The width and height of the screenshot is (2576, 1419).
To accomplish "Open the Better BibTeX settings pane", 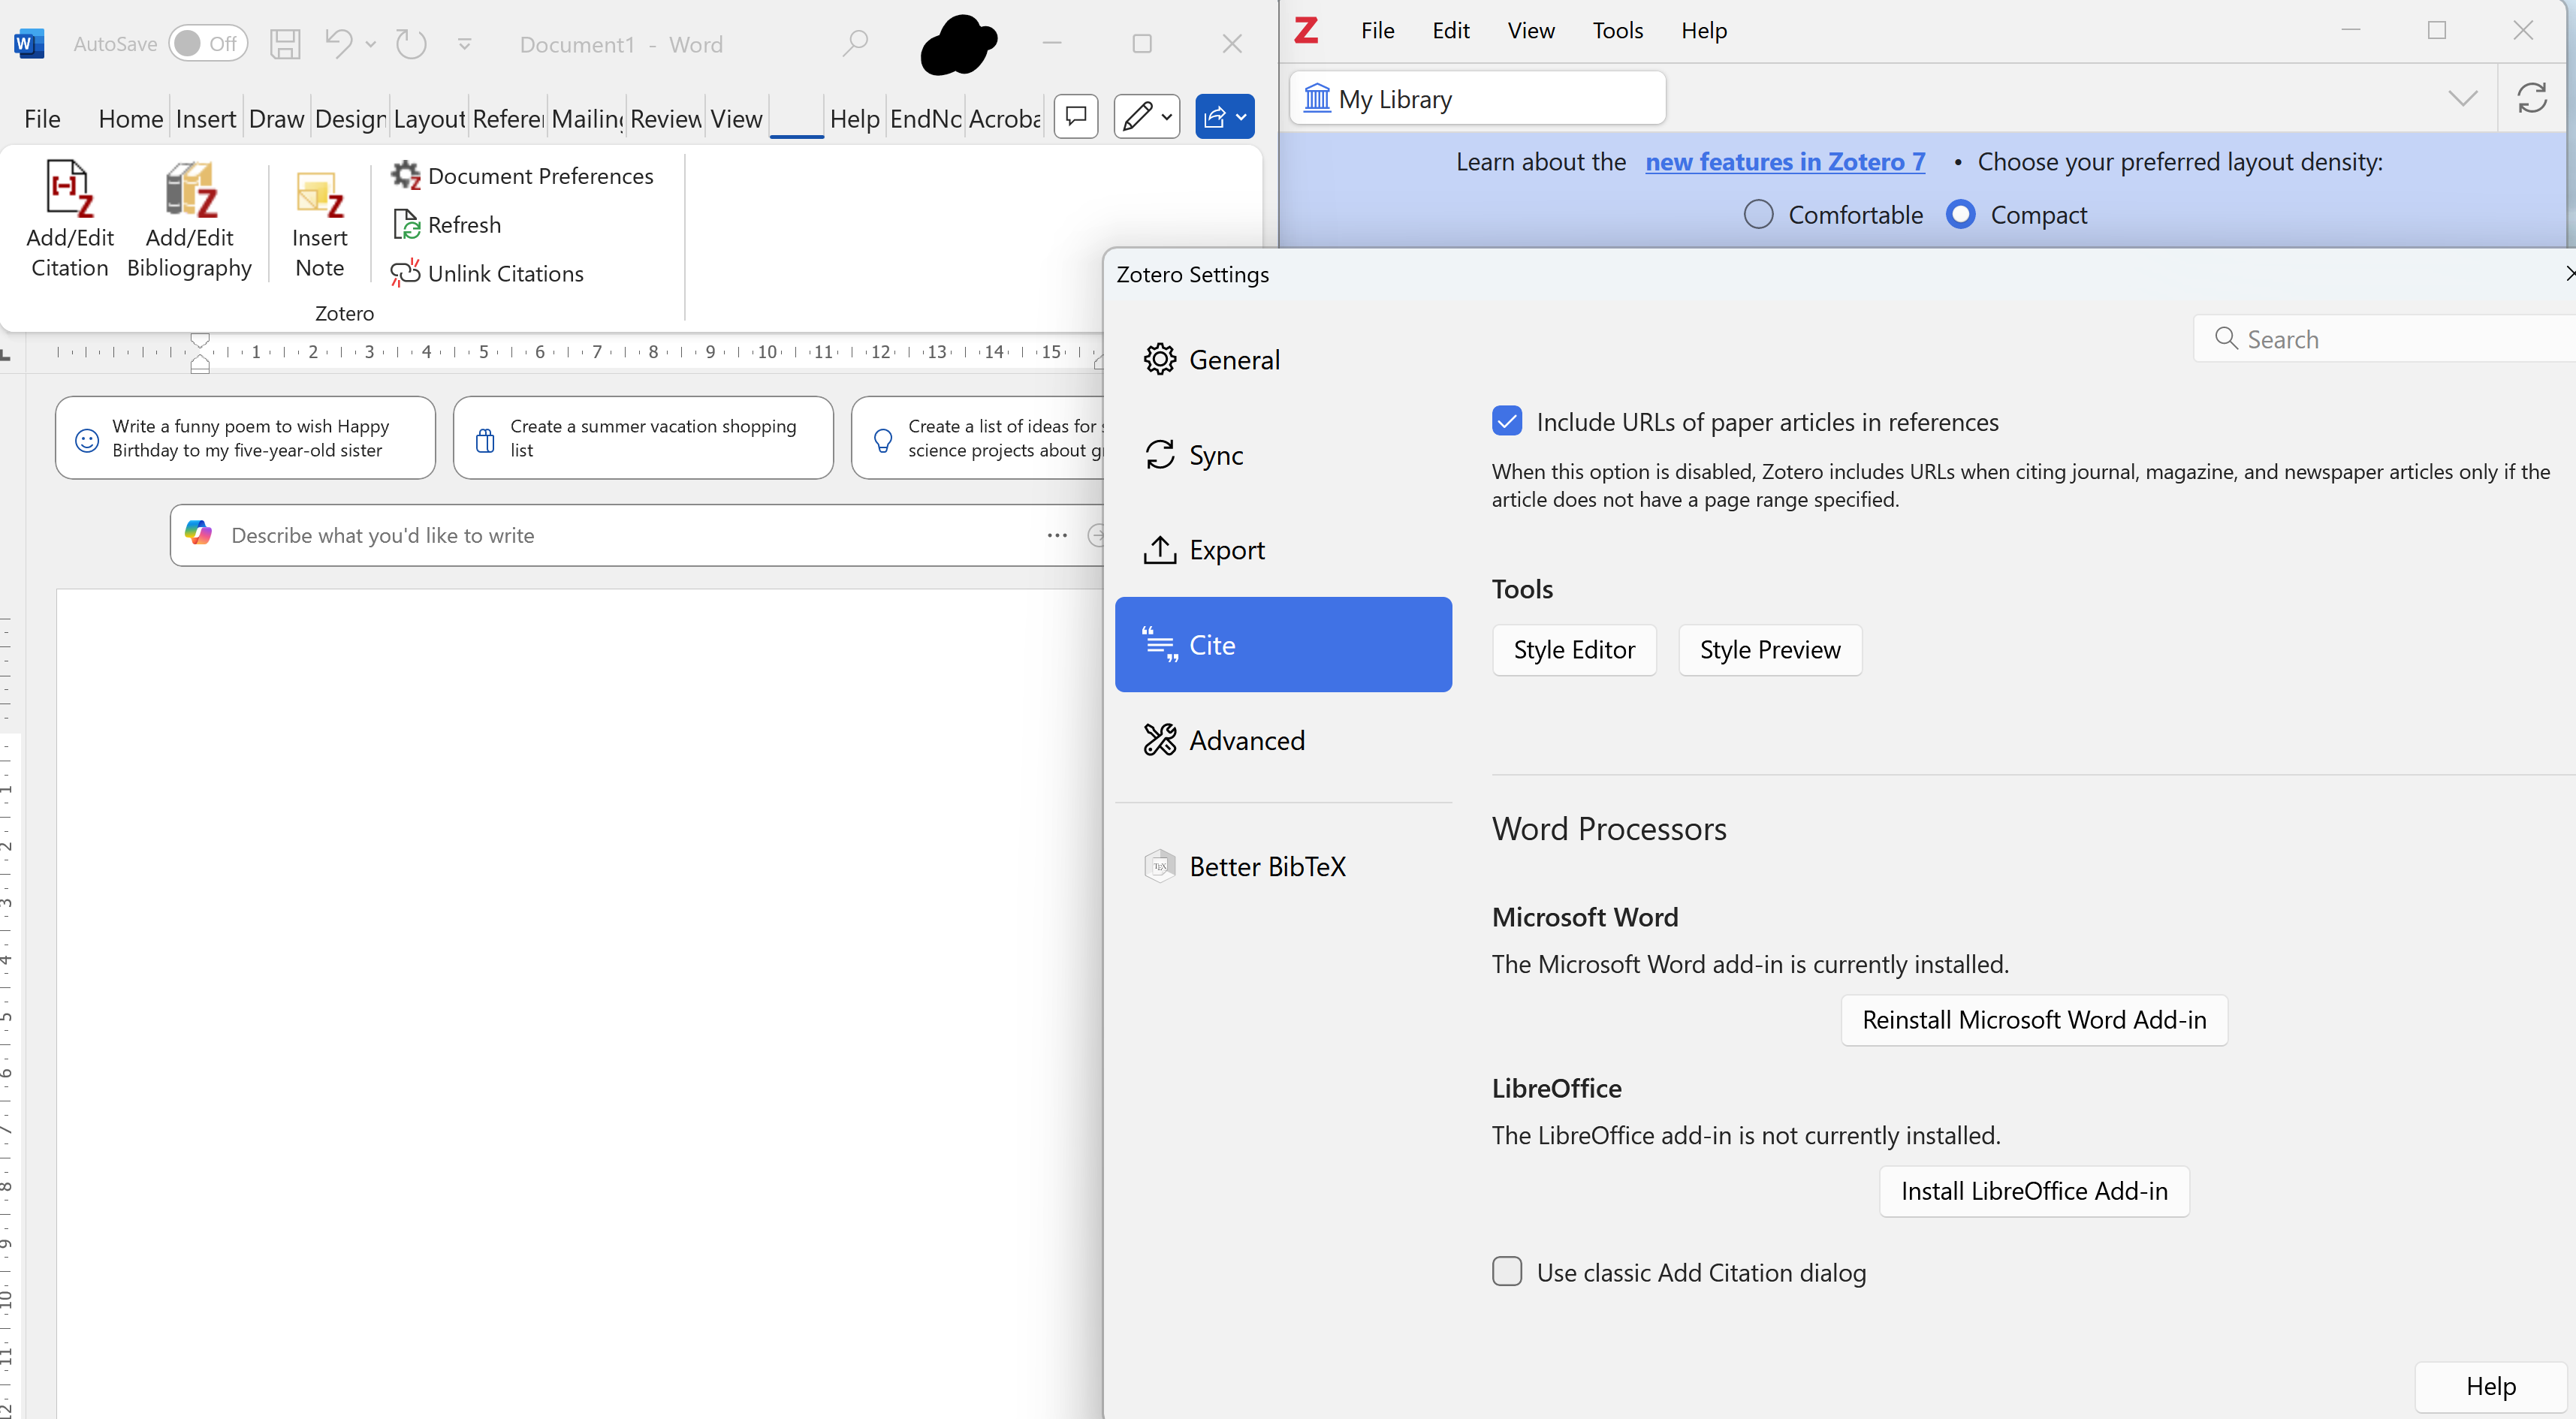I will [1266, 866].
